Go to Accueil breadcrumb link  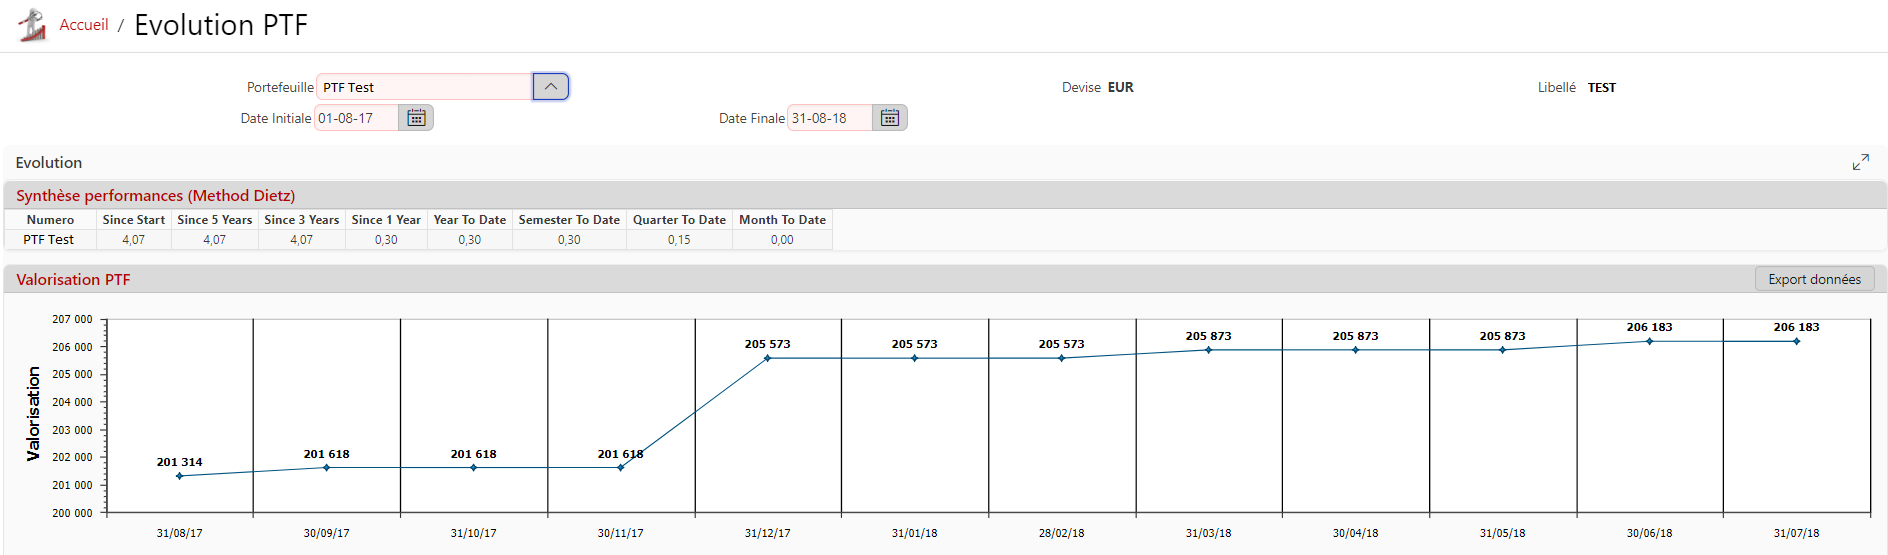click(84, 25)
